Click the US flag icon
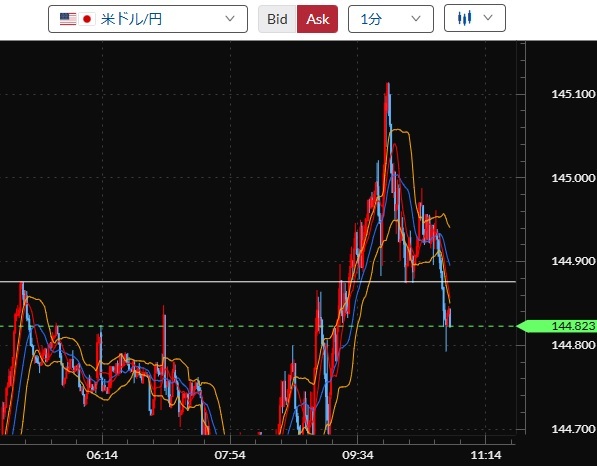 pos(68,19)
